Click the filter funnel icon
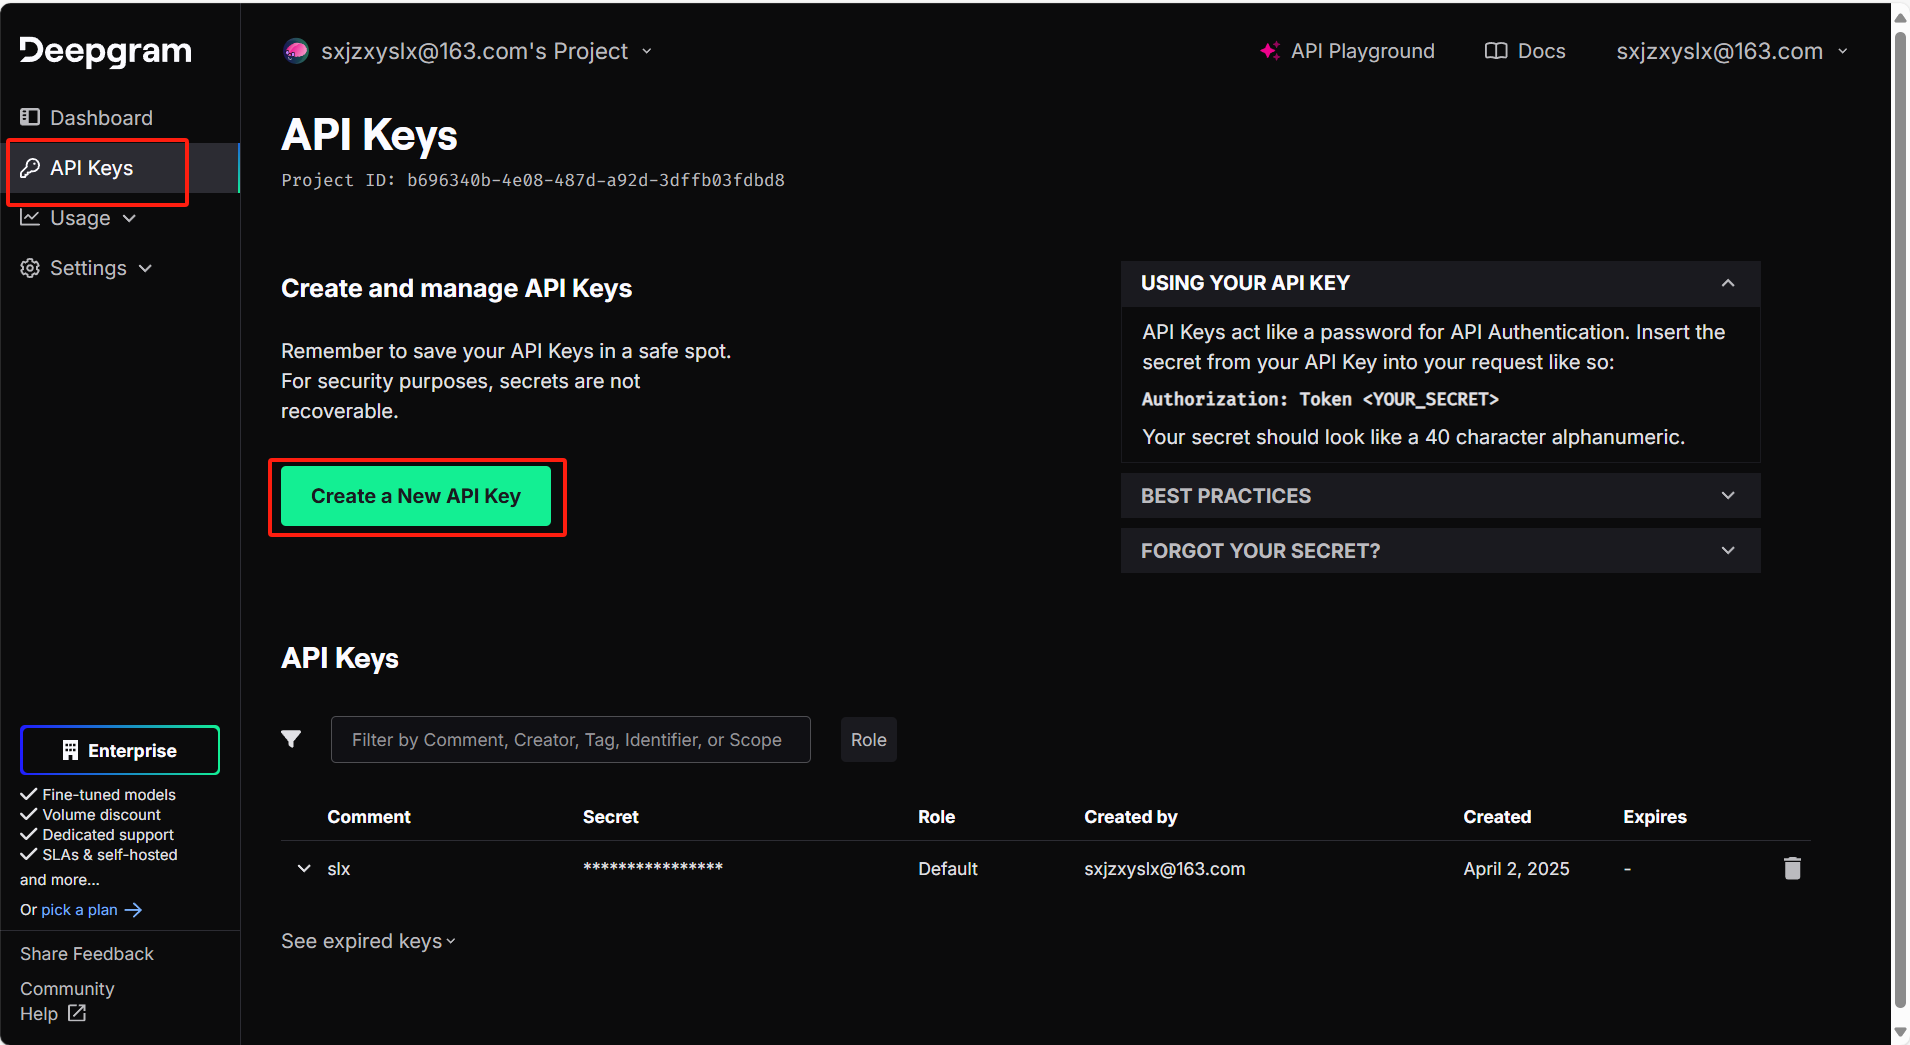The width and height of the screenshot is (1910, 1045). click(291, 739)
